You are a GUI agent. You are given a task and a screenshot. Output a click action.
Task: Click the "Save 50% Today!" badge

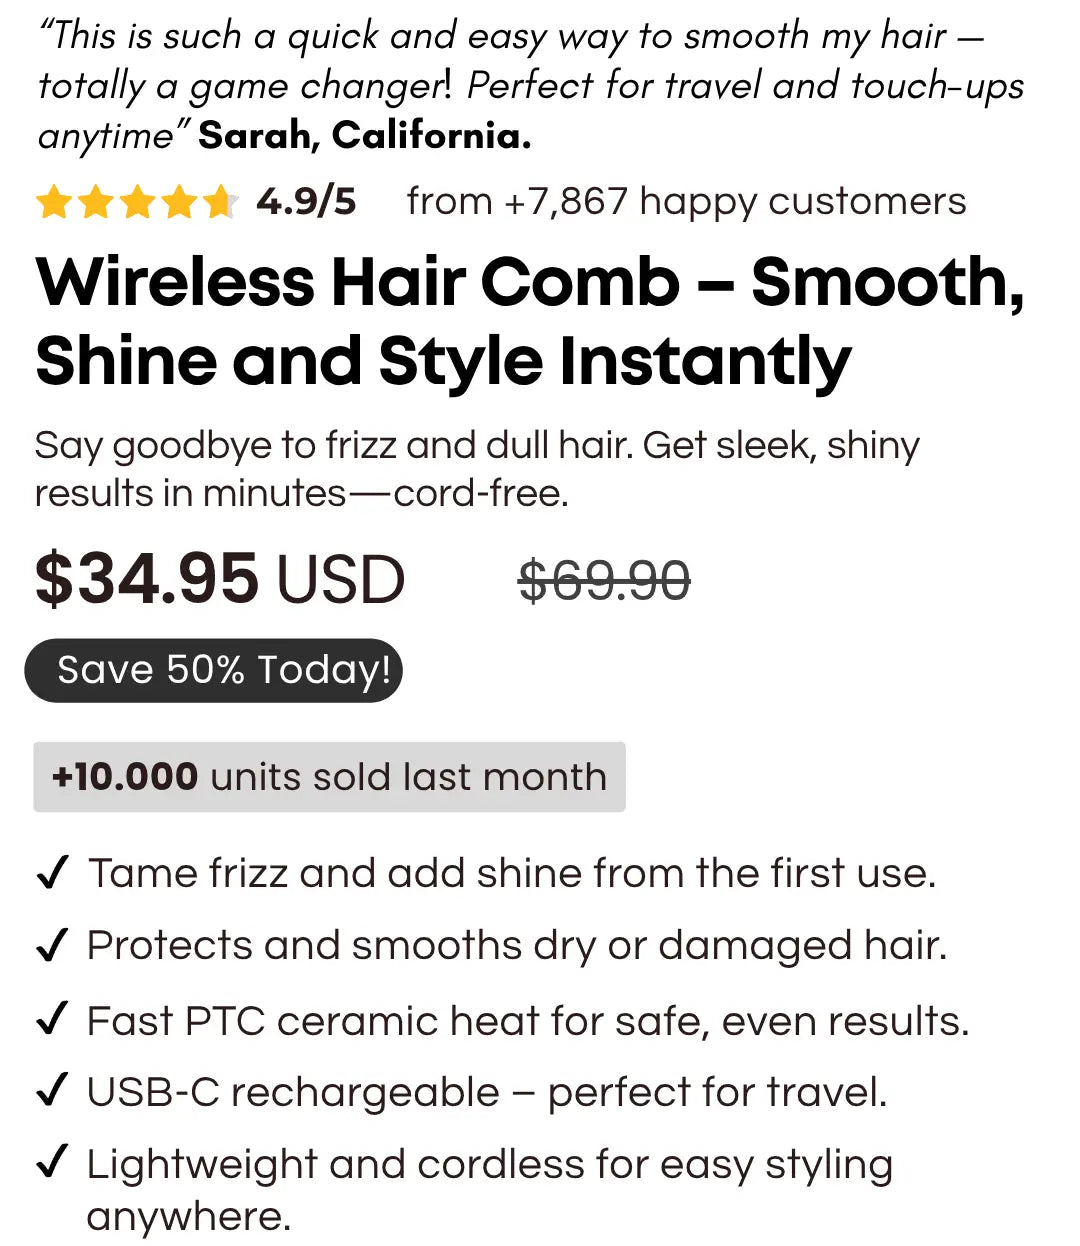click(x=214, y=670)
